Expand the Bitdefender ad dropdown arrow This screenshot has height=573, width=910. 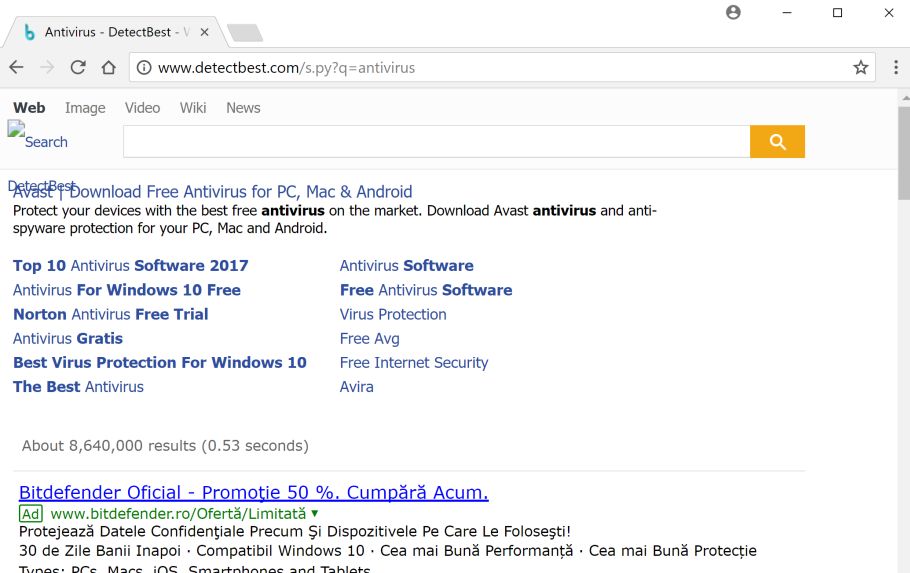point(314,513)
